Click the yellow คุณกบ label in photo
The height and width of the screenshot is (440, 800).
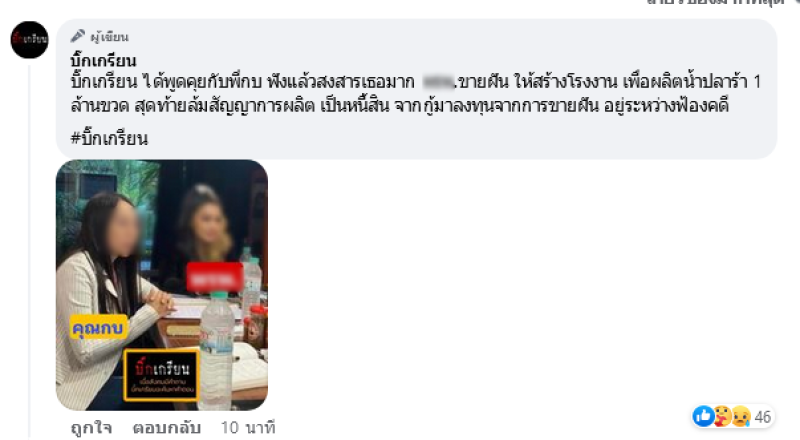click(98, 327)
